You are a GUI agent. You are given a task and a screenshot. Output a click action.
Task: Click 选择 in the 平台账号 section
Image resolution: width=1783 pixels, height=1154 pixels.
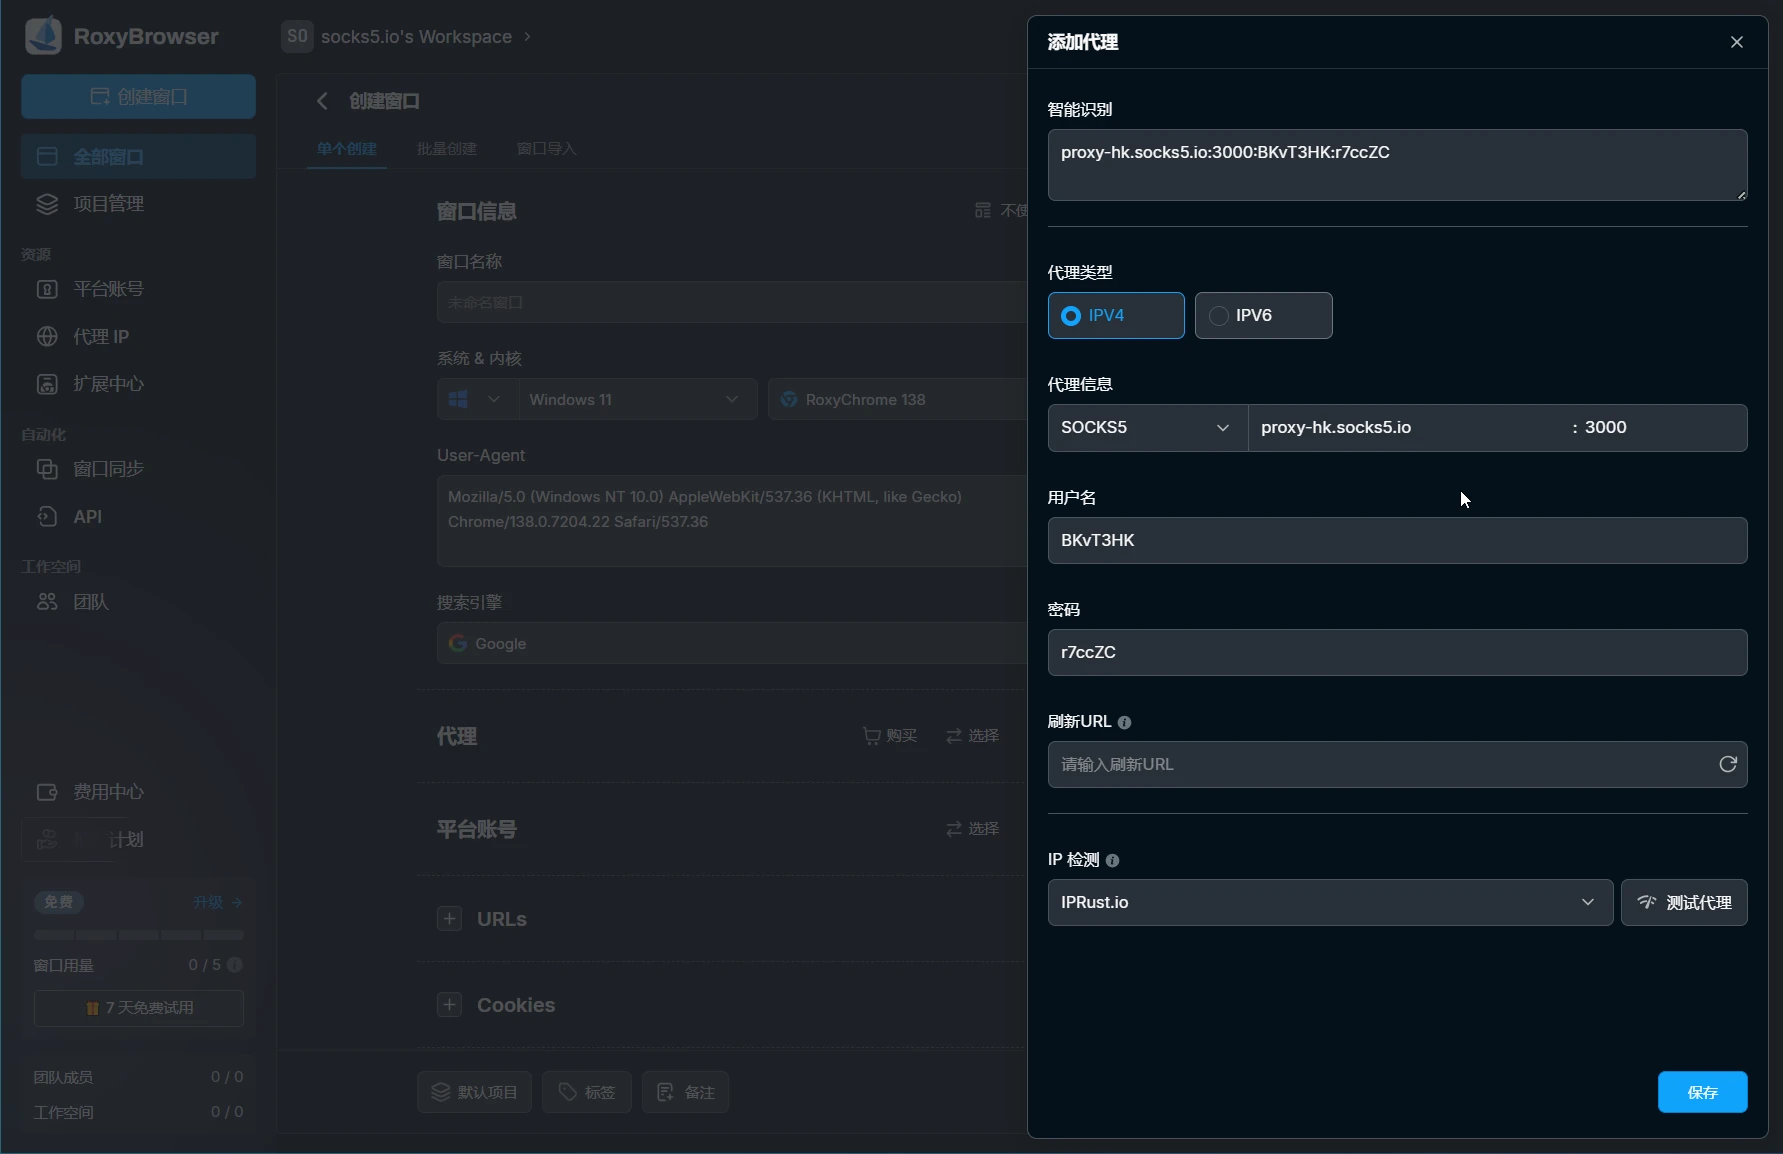[x=973, y=829]
